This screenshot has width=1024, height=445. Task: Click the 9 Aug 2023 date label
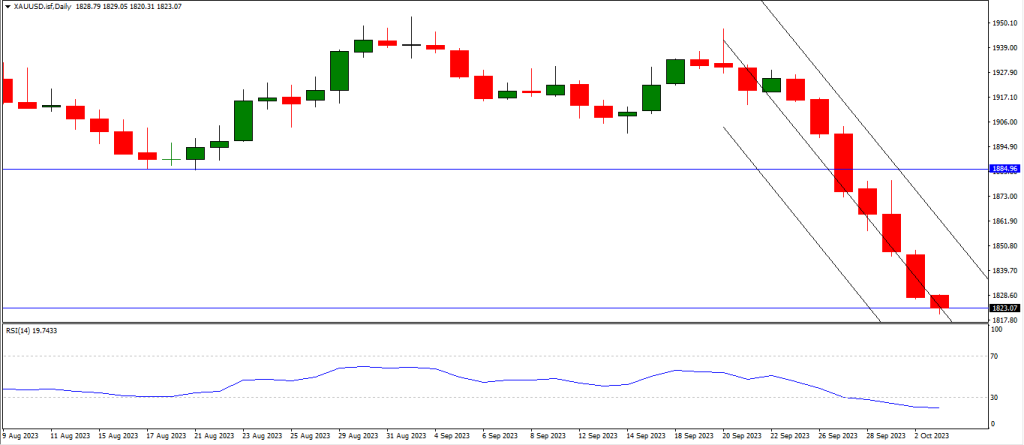(24, 437)
